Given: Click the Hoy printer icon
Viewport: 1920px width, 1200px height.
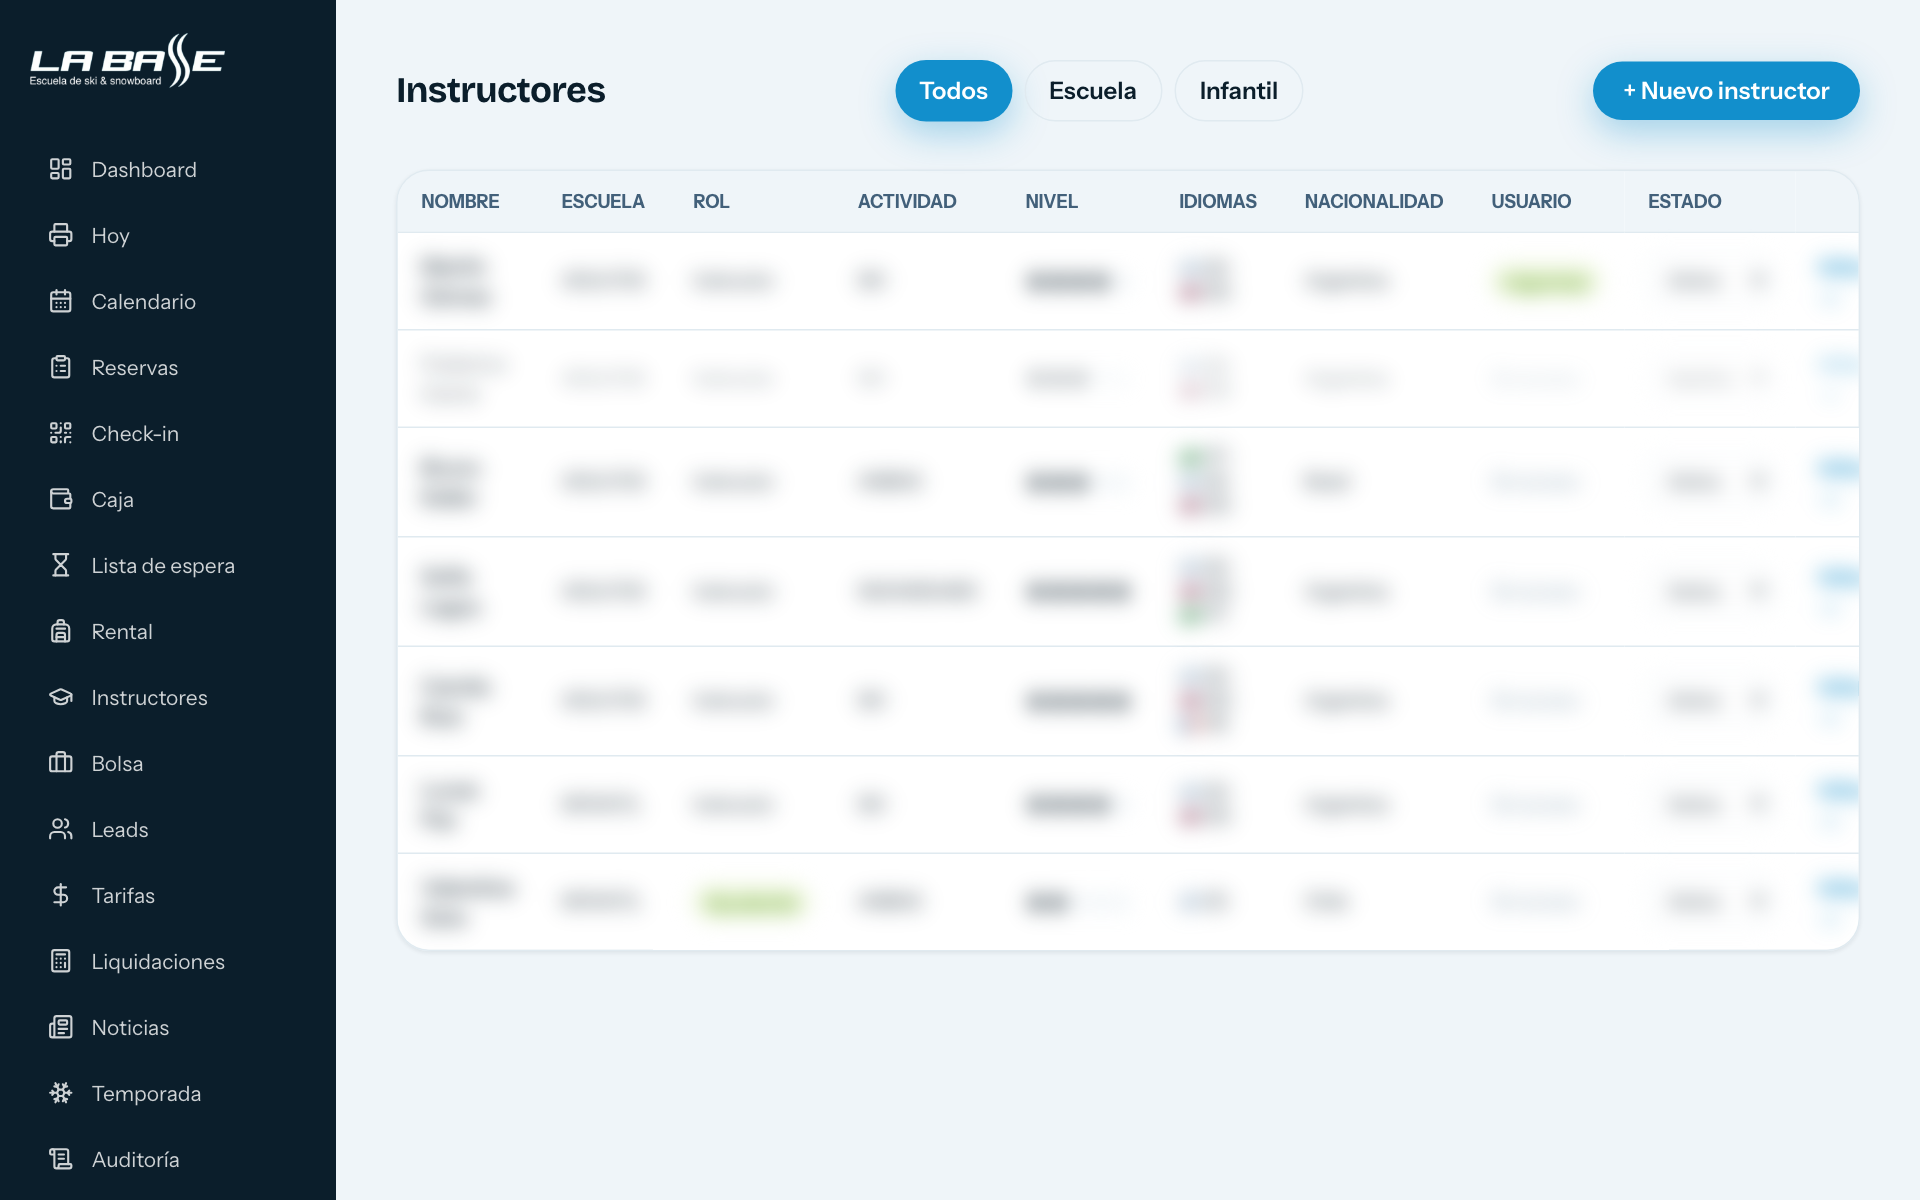Looking at the screenshot, I should pyautogui.click(x=61, y=235).
